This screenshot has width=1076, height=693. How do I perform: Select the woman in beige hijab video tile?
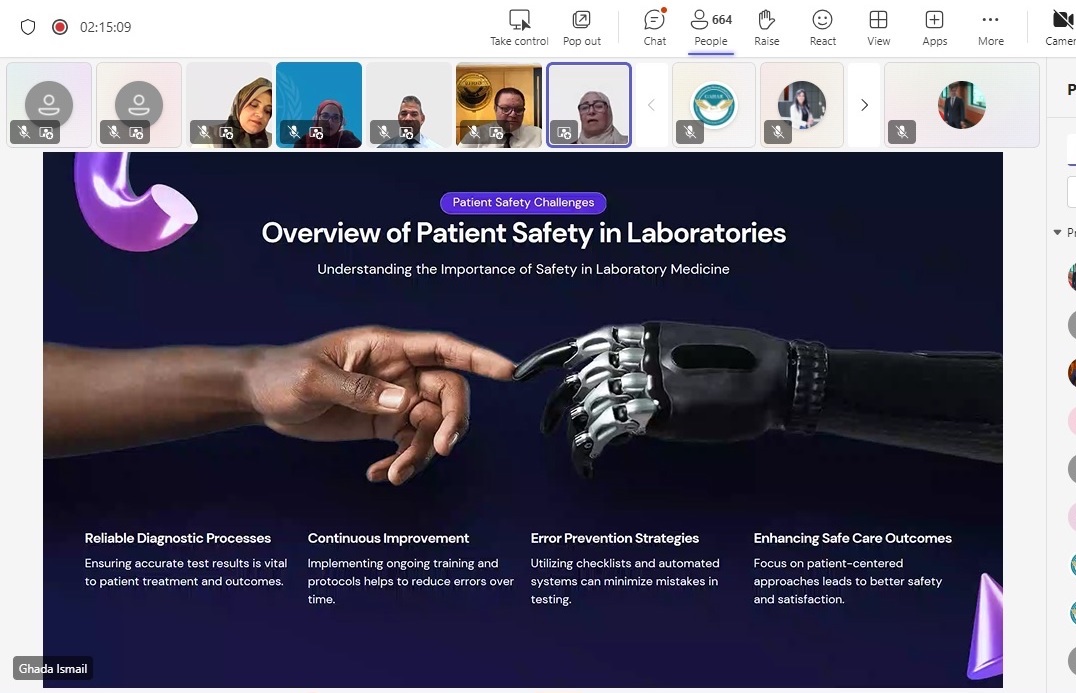click(229, 105)
